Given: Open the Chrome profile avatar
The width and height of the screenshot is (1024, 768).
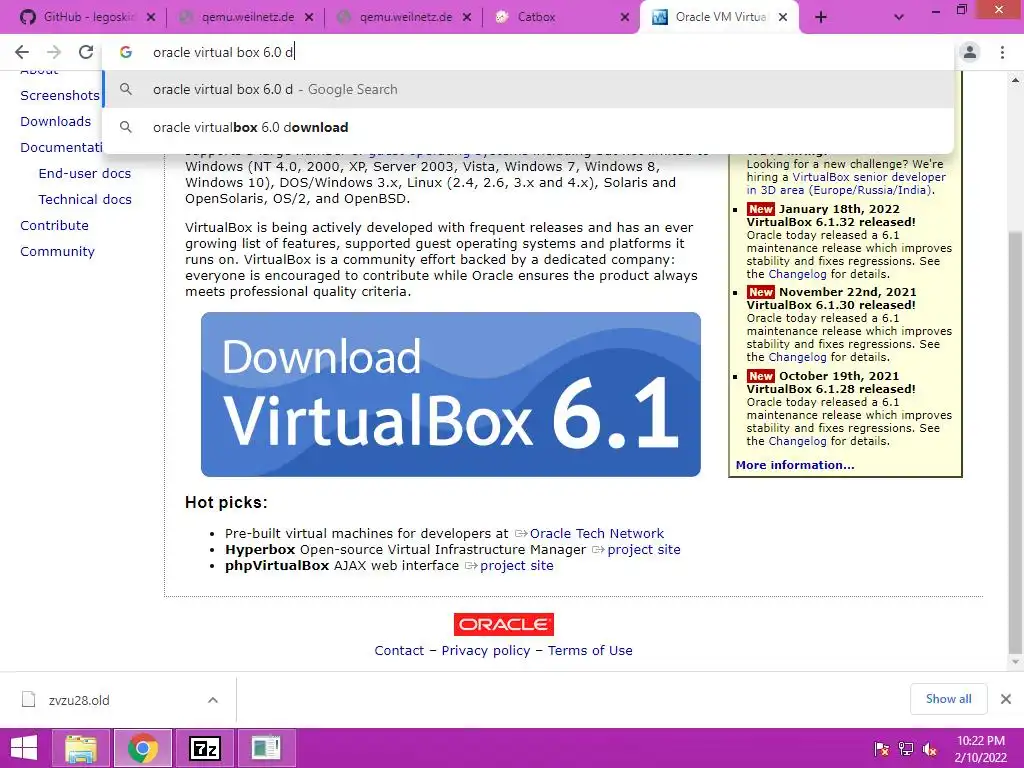Looking at the screenshot, I should coord(970,52).
